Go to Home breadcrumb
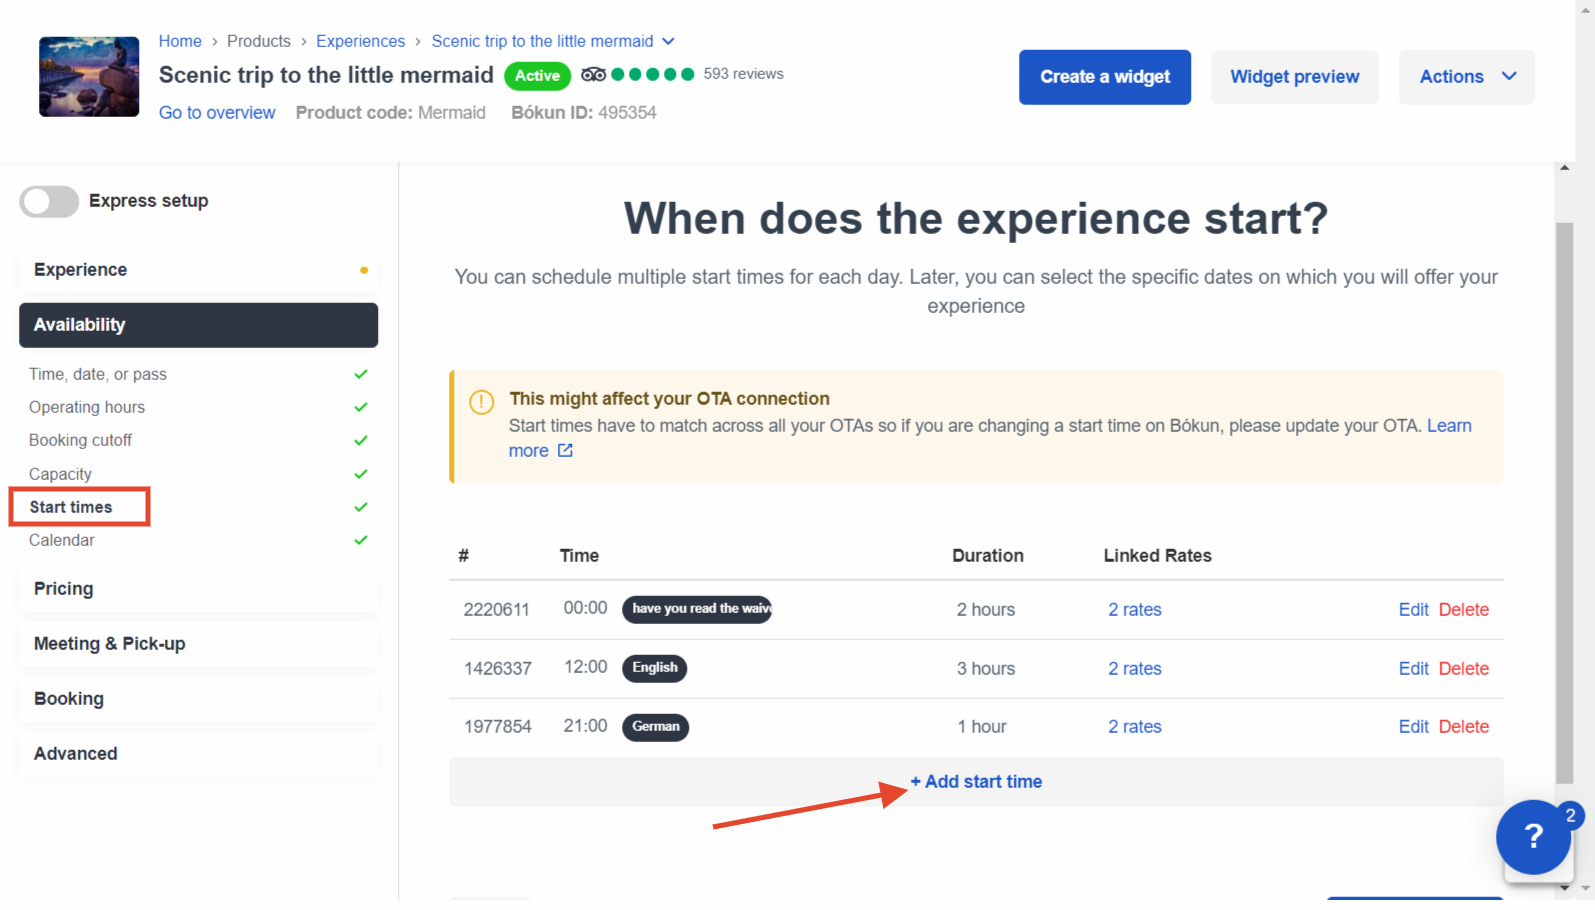1595x910 pixels. click(x=180, y=41)
